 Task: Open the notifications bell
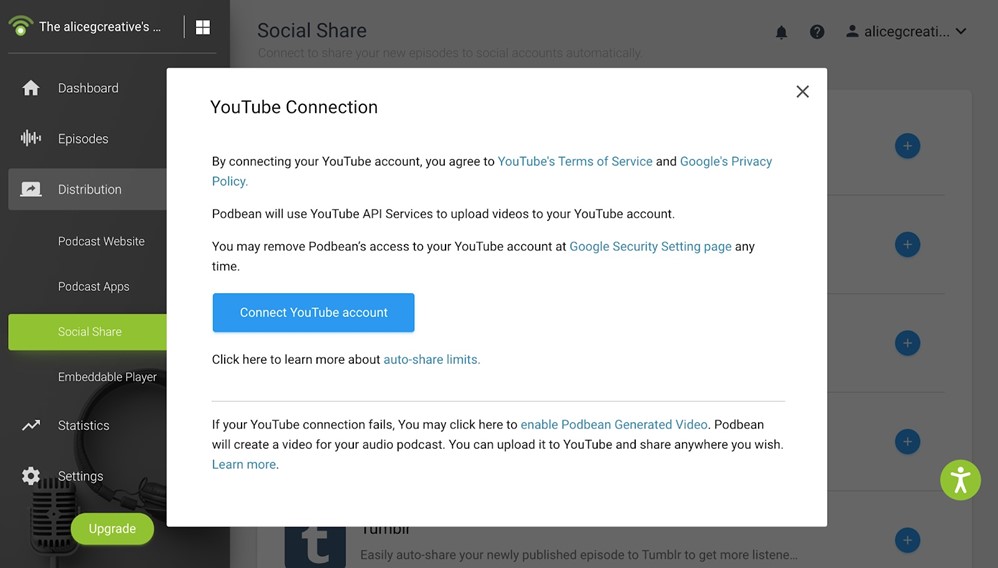781,32
